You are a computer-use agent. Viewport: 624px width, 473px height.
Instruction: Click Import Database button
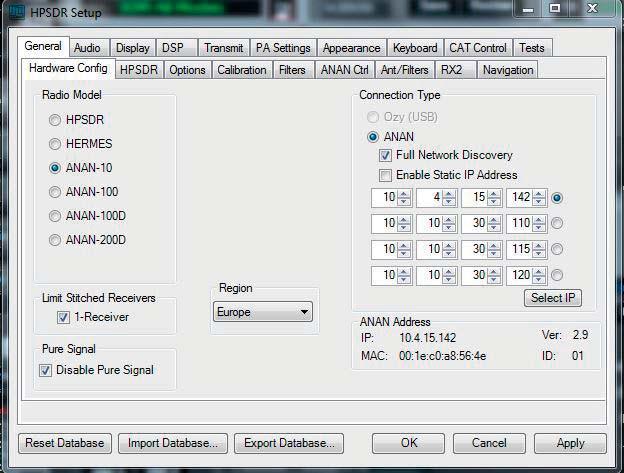click(x=173, y=443)
